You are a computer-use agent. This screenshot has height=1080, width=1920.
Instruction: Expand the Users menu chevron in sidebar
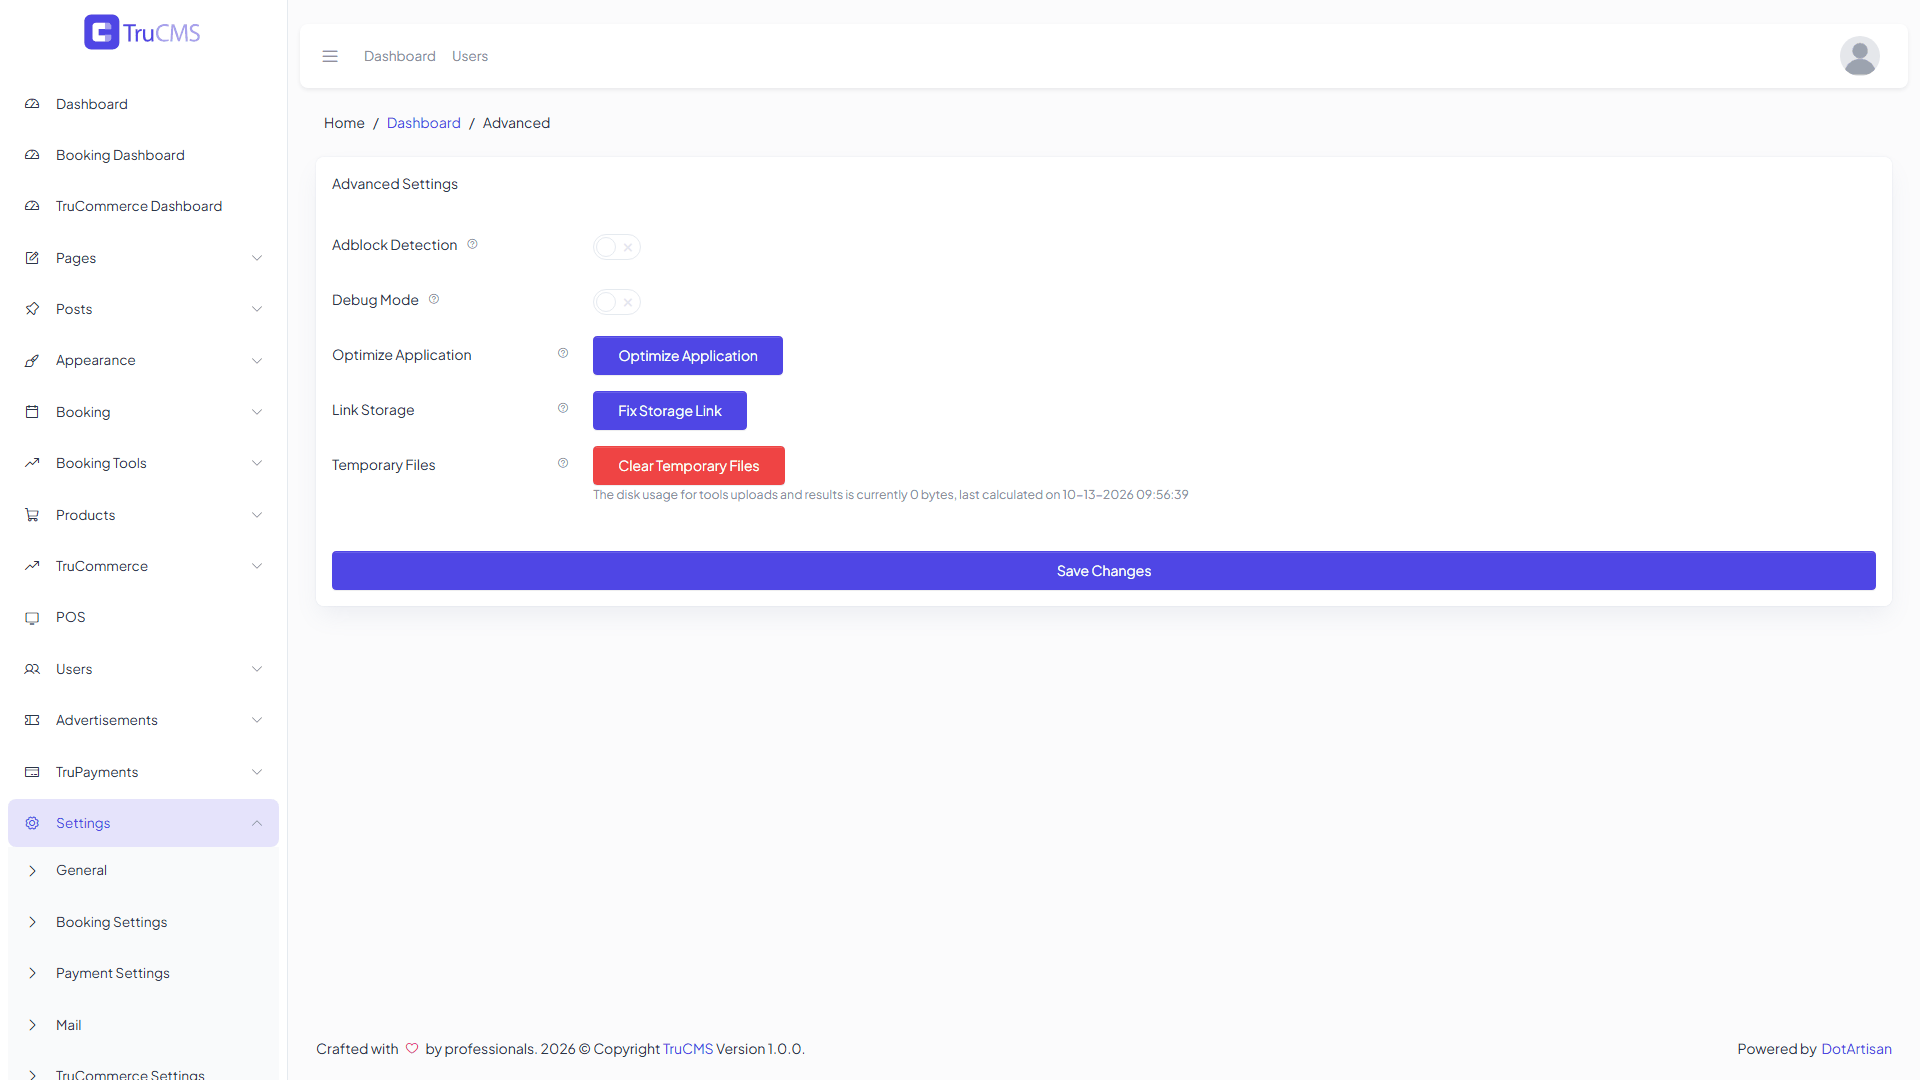click(x=257, y=669)
